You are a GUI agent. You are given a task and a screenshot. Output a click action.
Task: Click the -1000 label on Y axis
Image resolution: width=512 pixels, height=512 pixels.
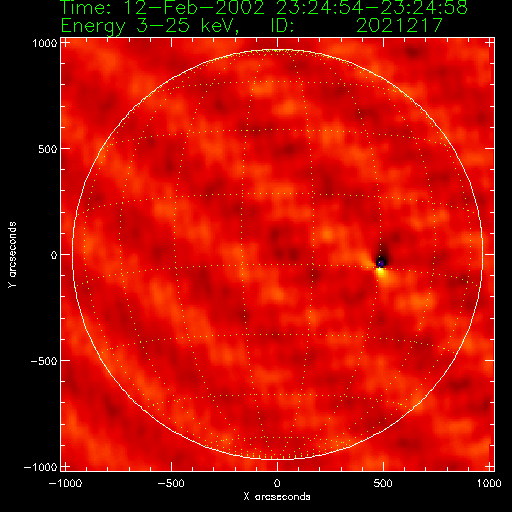40,467
